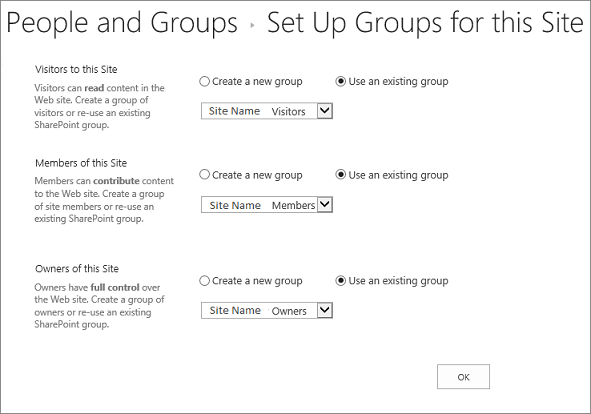Select Create a new group for Owners

coord(204,281)
